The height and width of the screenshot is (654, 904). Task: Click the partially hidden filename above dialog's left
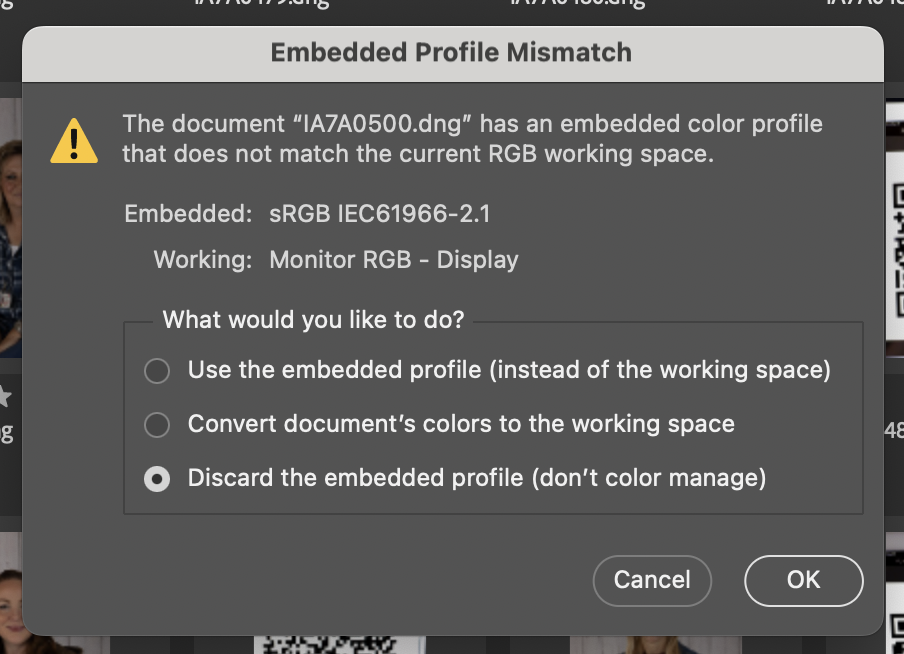[x=262, y=5]
